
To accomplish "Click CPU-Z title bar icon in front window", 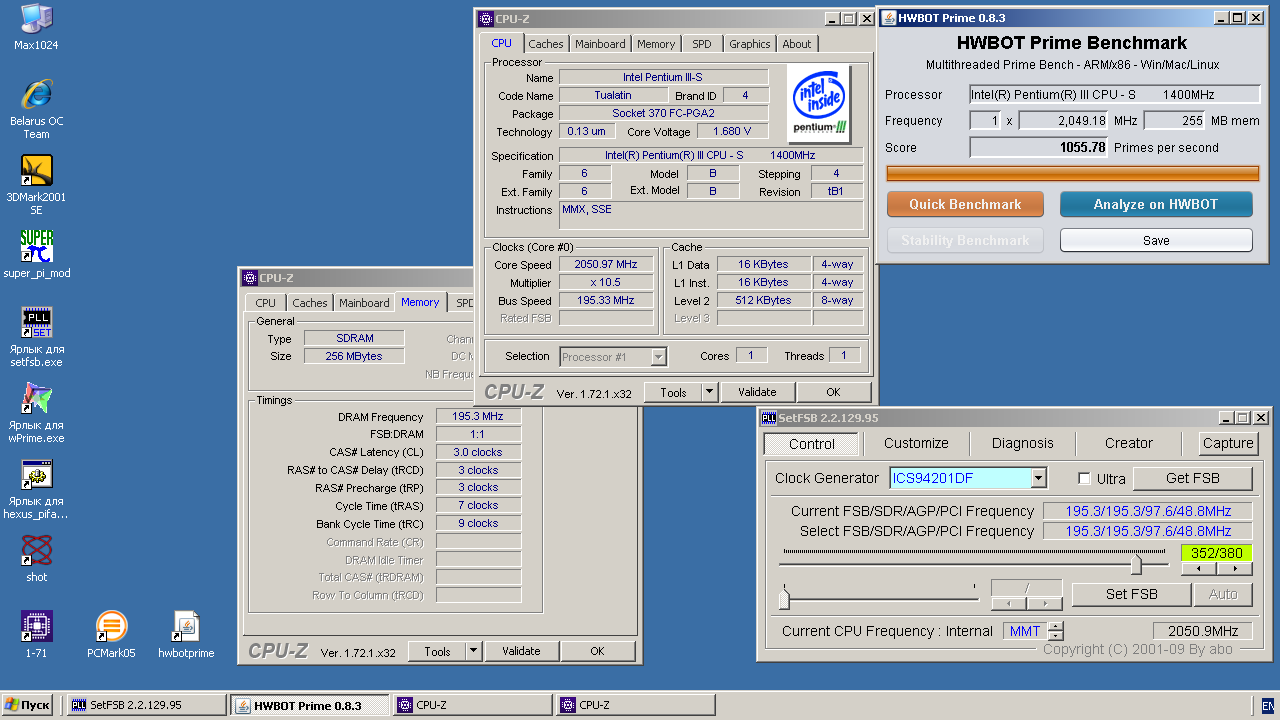I will (x=486, y=18).
